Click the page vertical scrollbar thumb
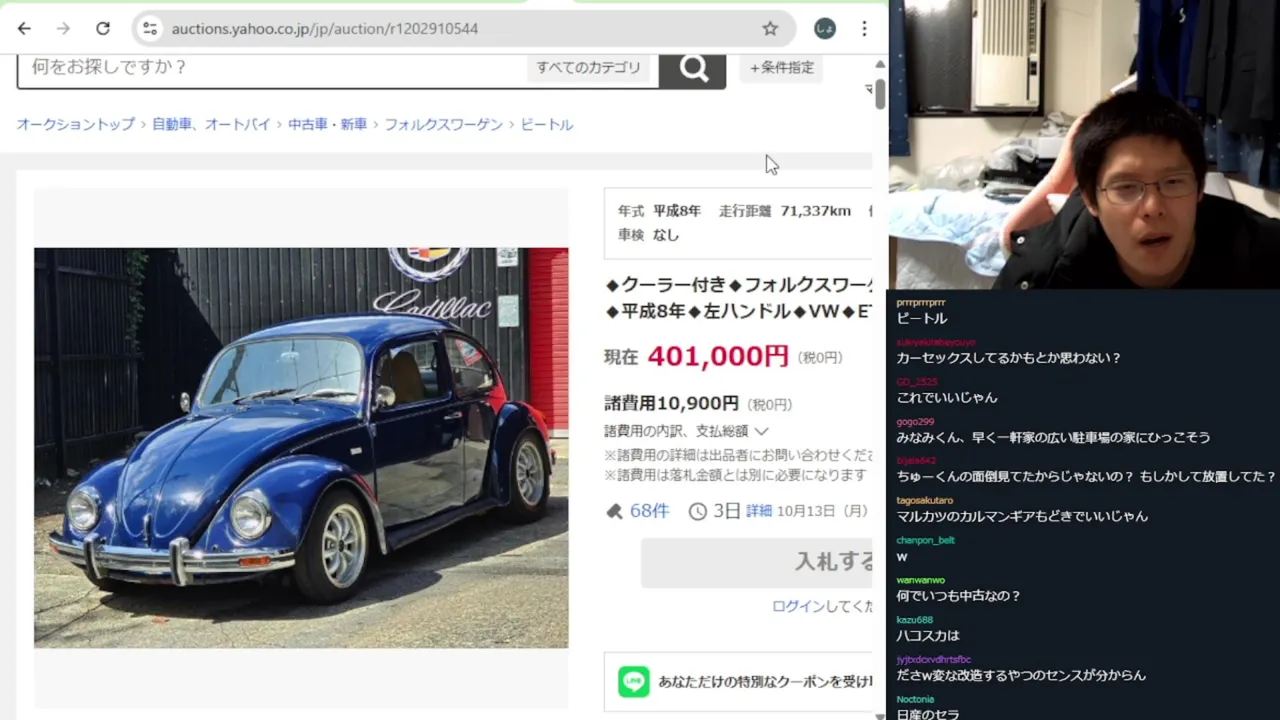Screen dimensions: 1280x720 click(x=880, y=92)
